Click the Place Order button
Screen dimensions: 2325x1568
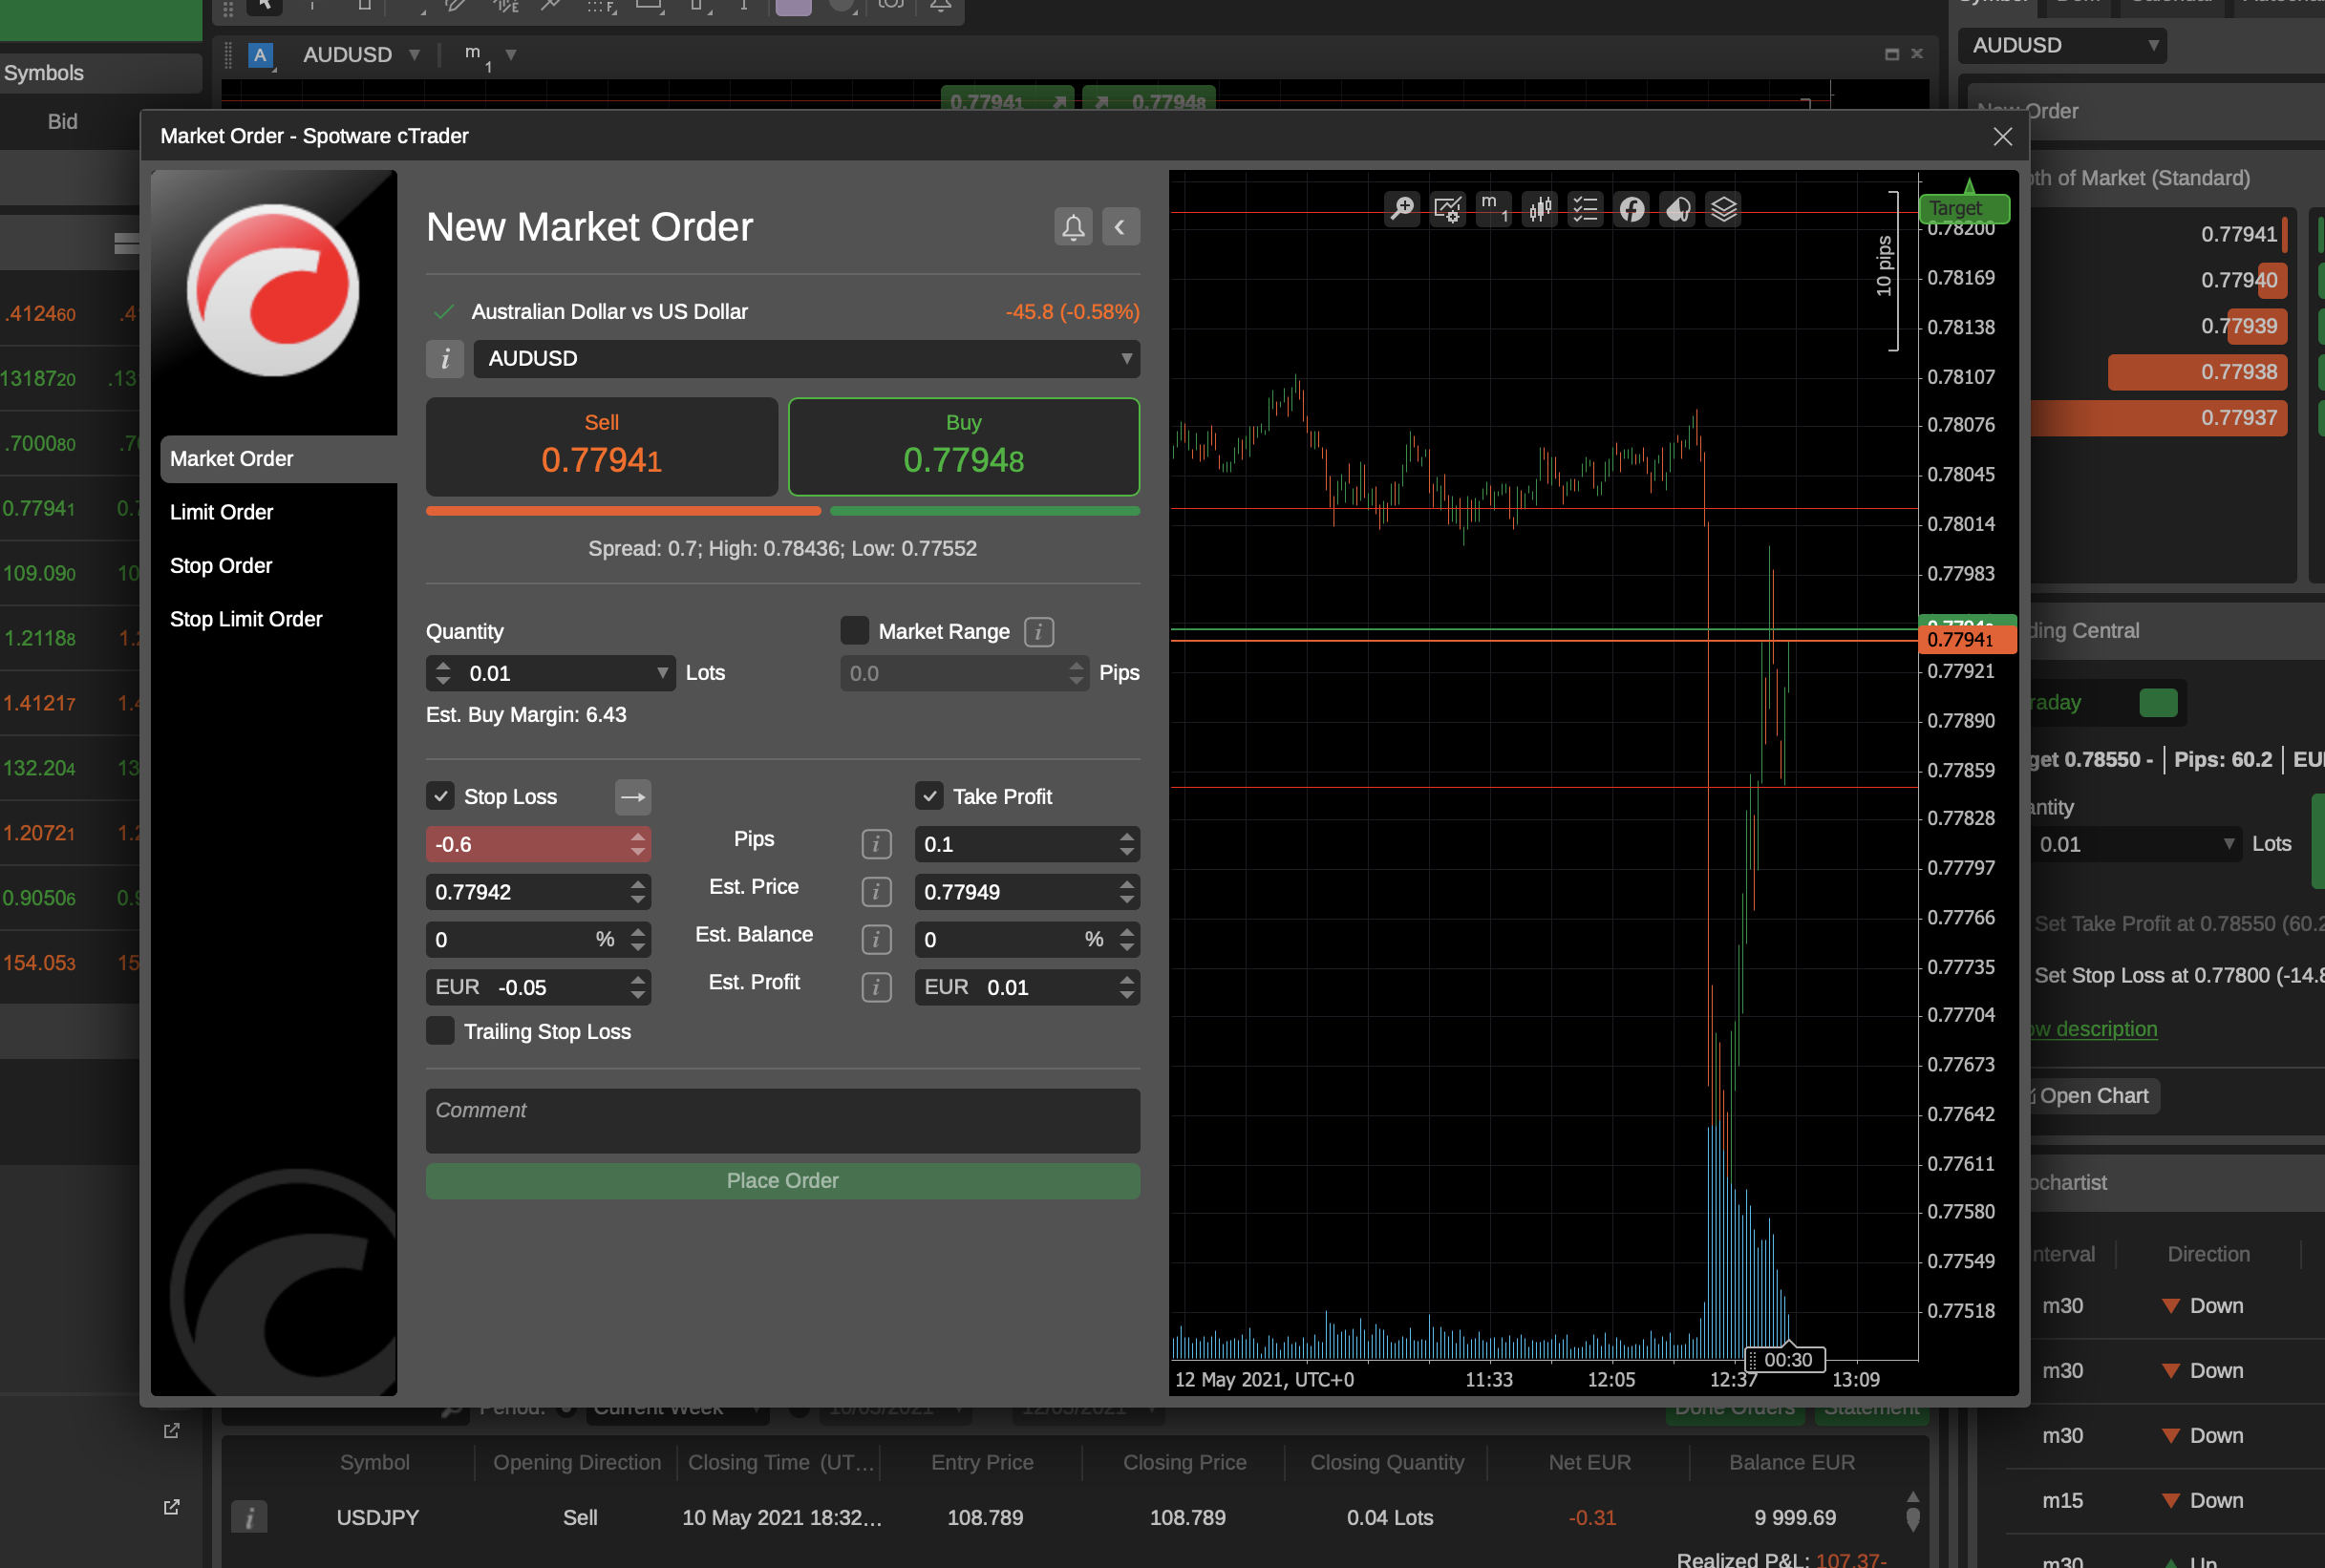point(783,1181)
